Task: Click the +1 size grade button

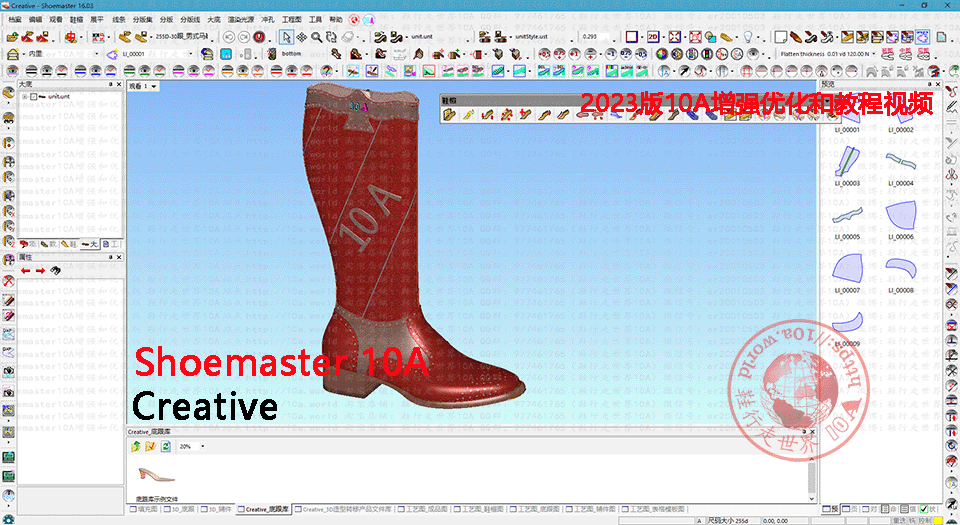Action: click(574, 54)
